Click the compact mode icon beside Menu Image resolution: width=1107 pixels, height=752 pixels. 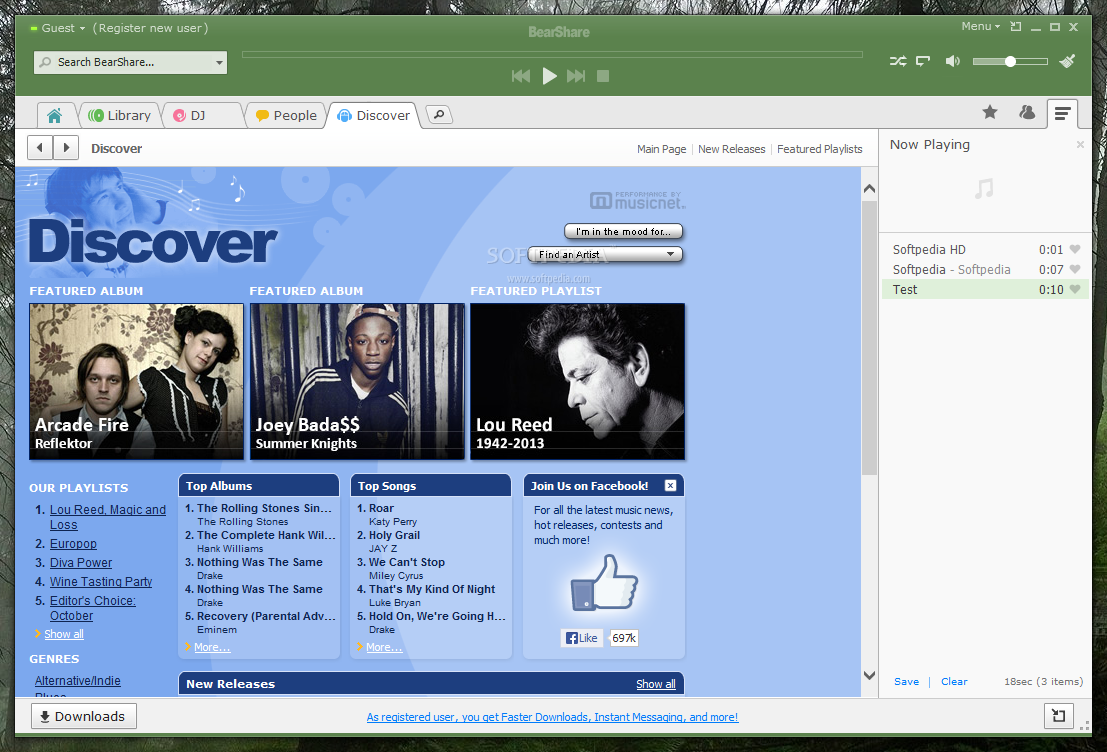point(1016,27)
